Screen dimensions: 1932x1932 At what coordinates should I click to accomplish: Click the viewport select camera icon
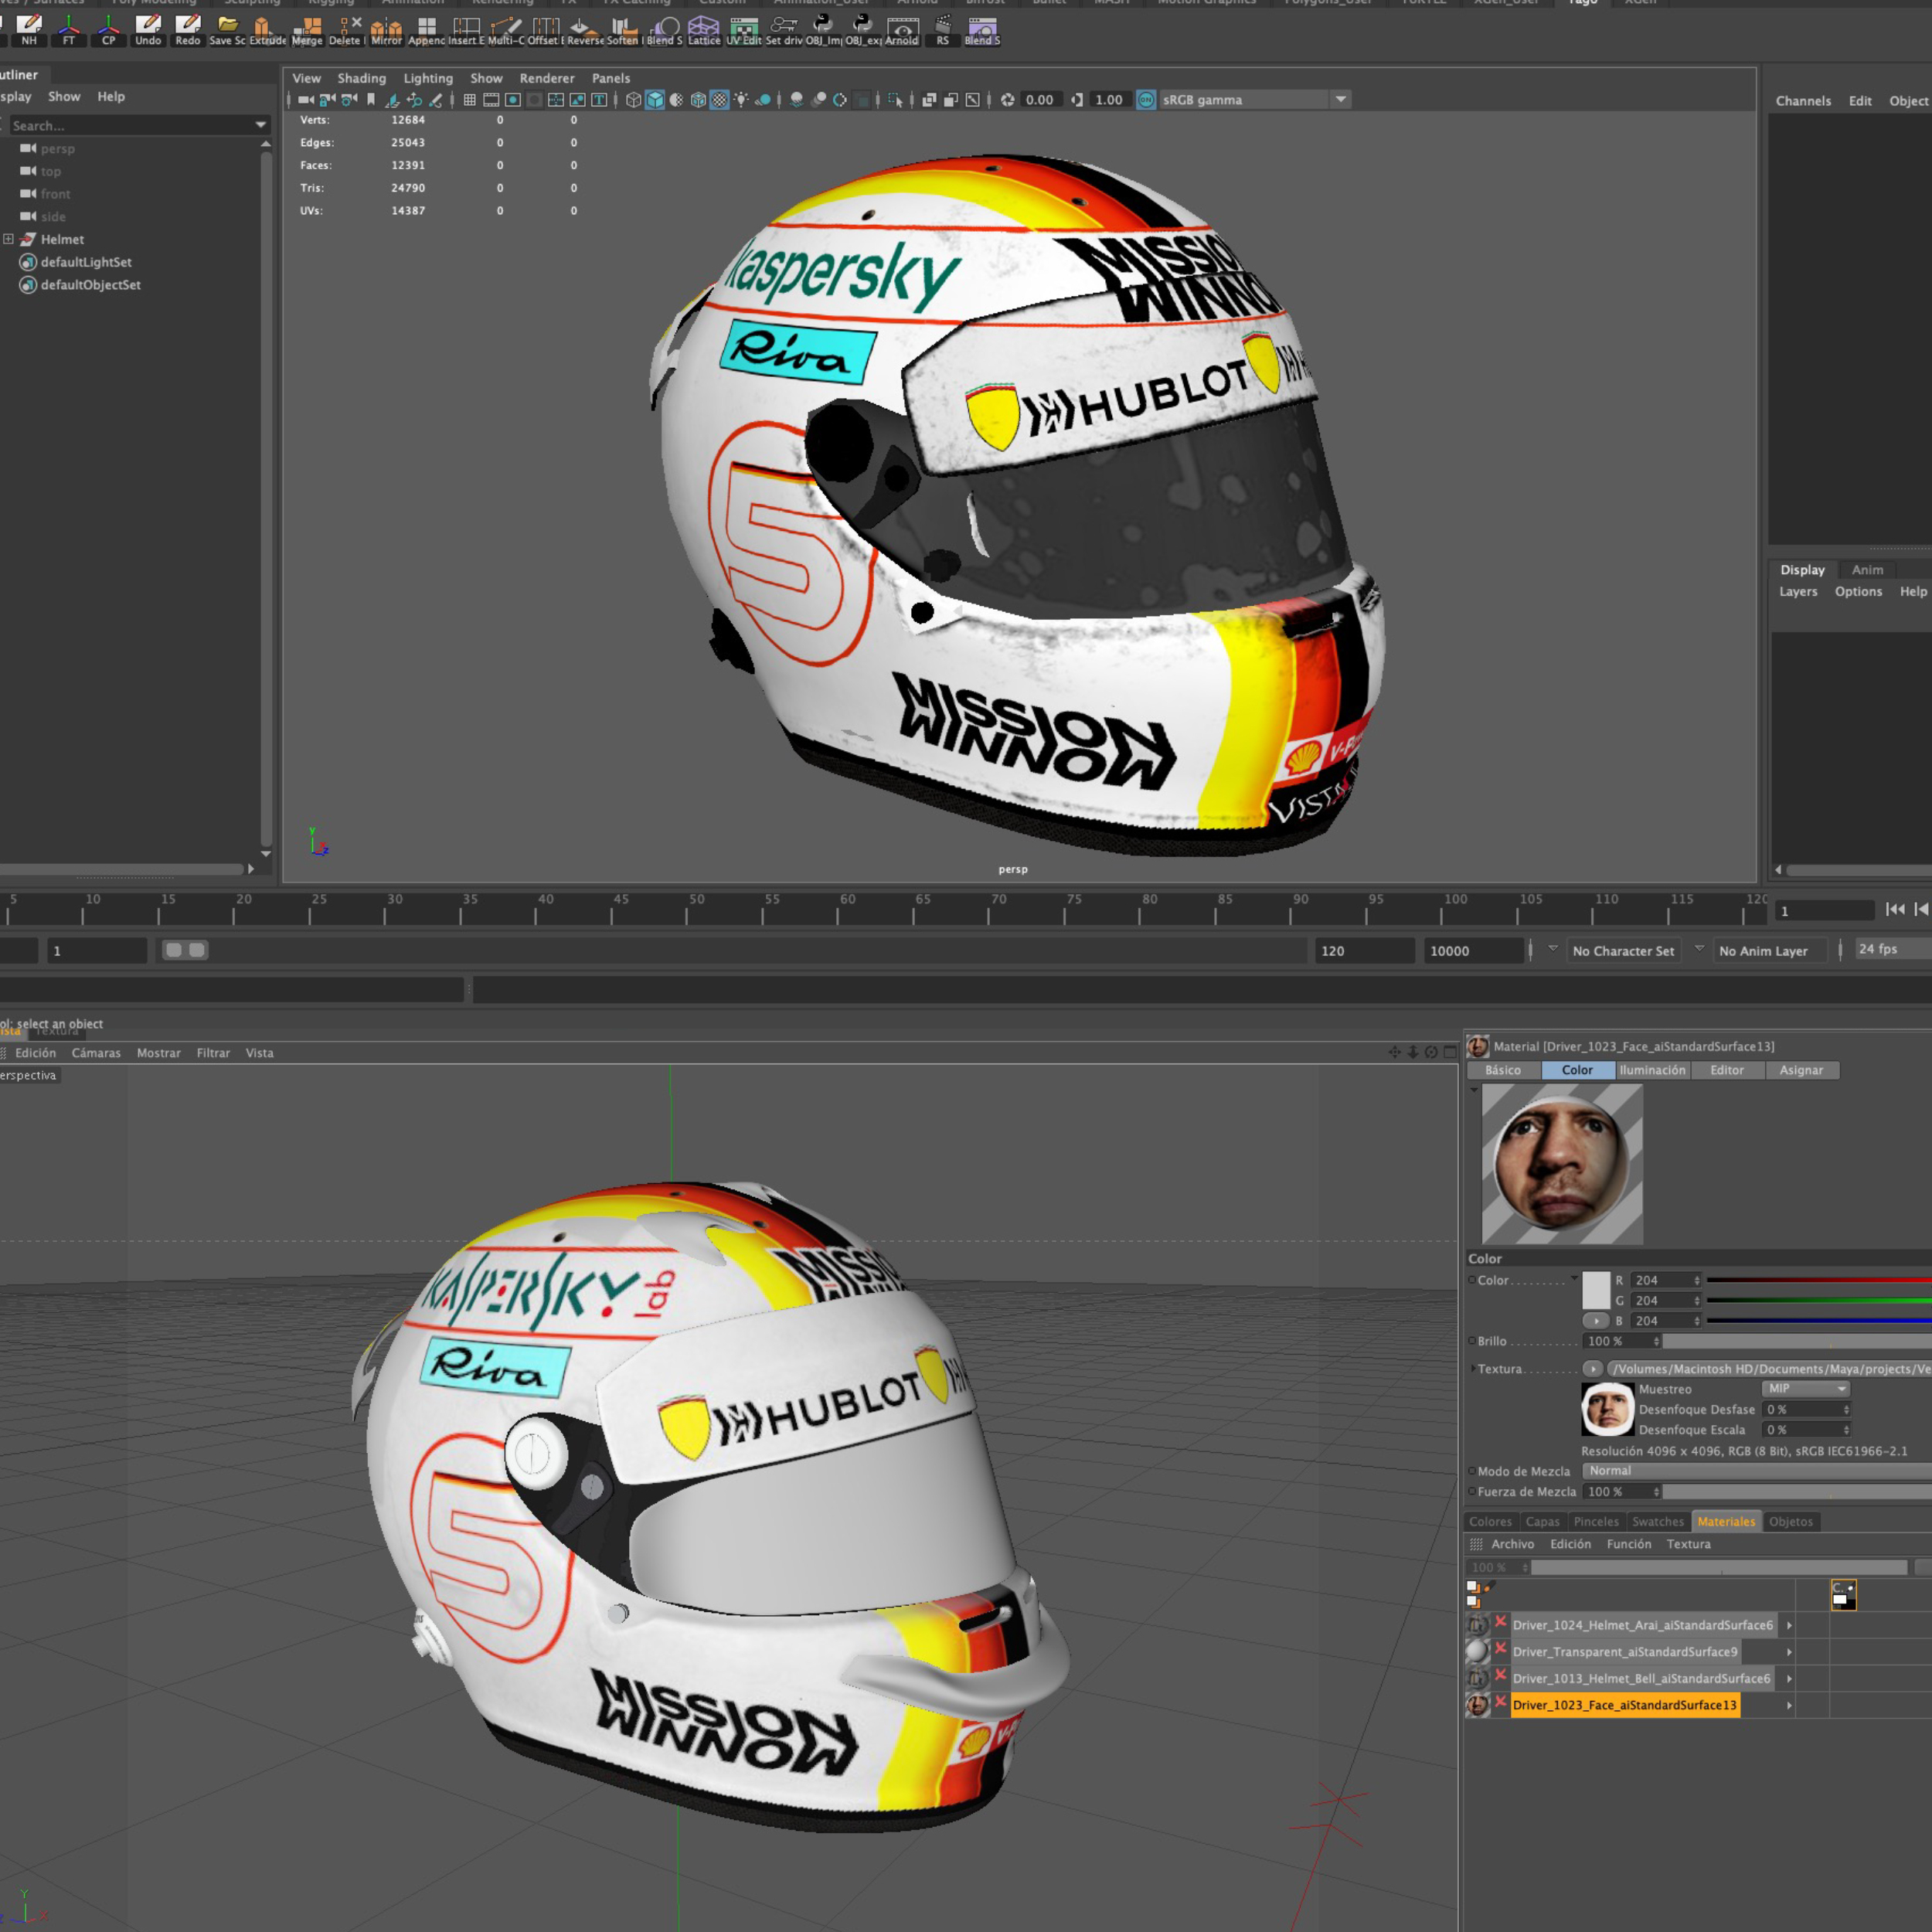306,100
